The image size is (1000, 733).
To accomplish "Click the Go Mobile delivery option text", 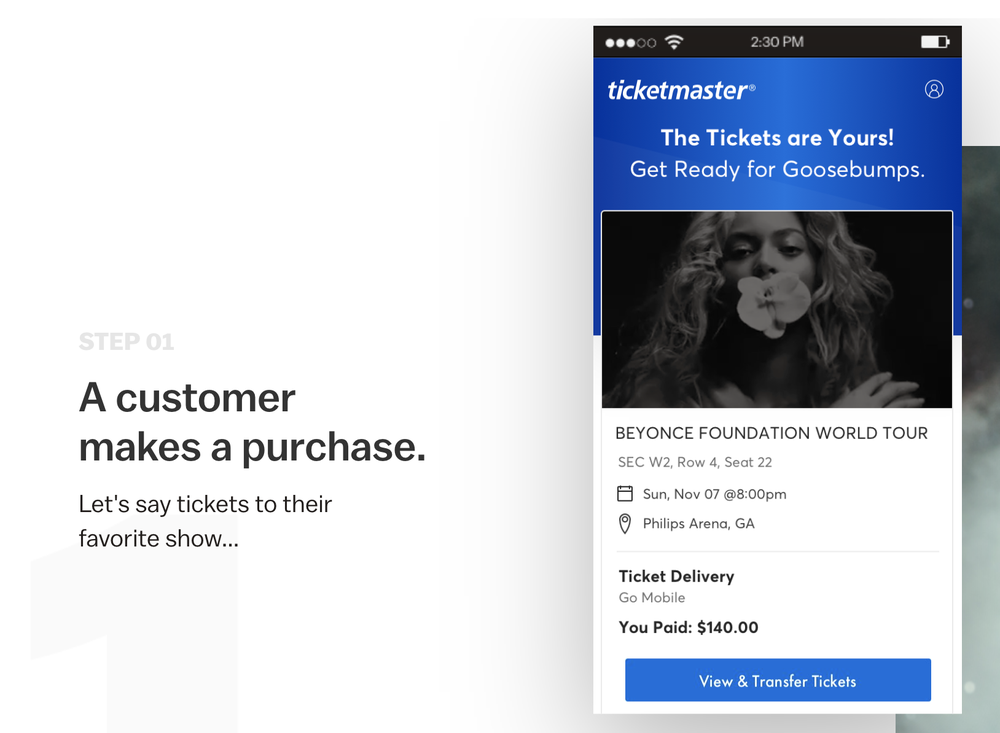I will (652, 598).
